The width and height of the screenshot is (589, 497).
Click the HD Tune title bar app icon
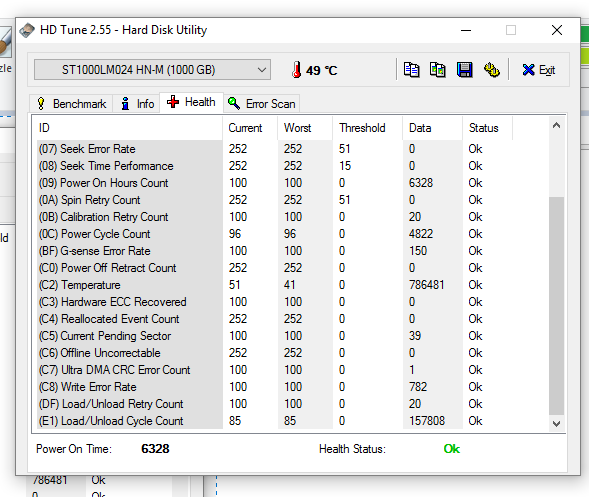coord(27,30)
